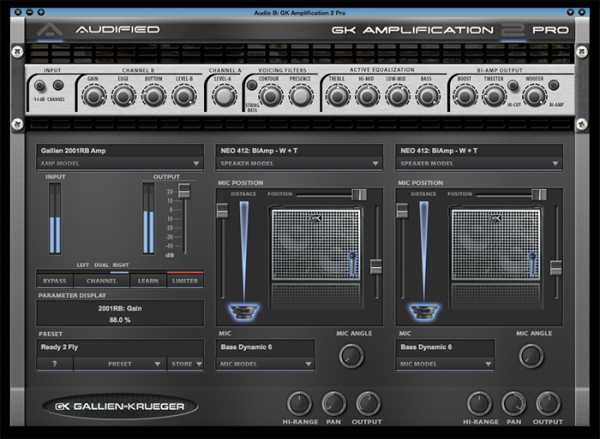Toggle the Hi-Cut switch

pos(513,85)
